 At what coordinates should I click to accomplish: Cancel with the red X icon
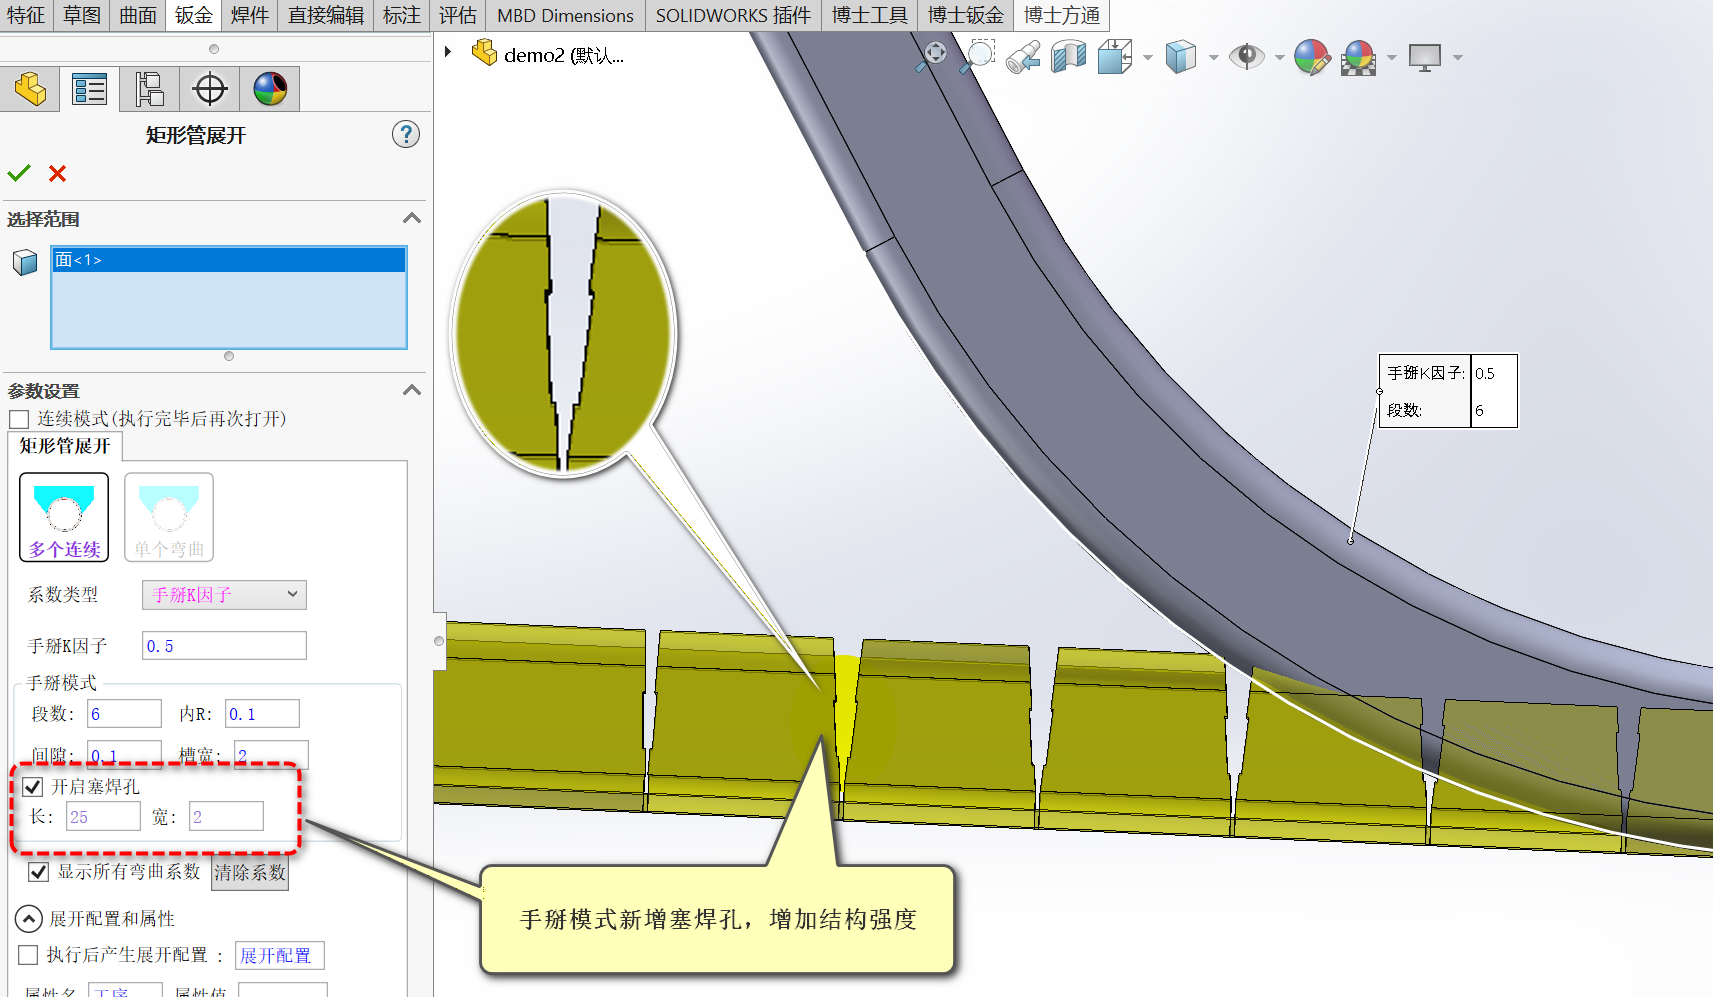click(58, 174)
